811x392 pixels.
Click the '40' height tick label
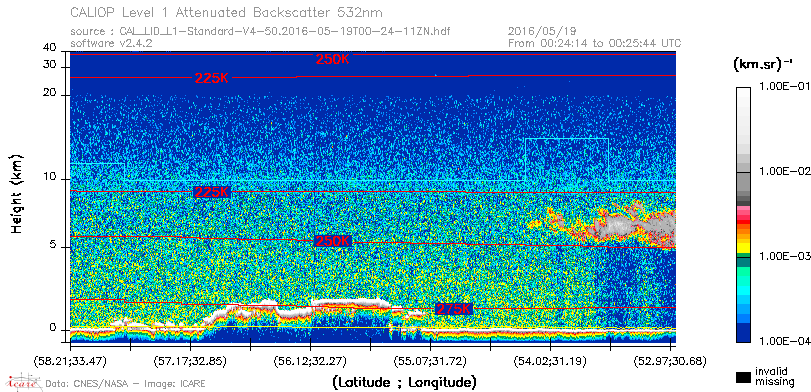pos(50,48)
